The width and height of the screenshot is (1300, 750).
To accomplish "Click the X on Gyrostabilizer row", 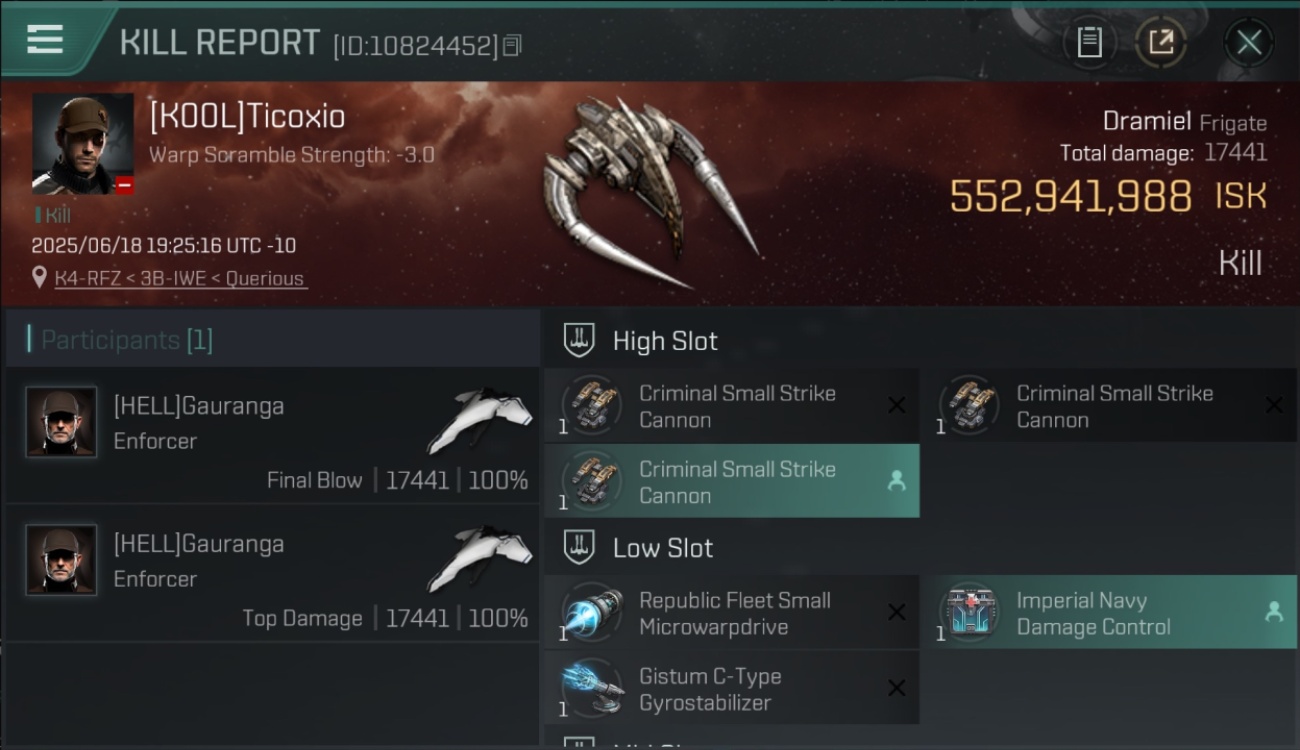I will 897,688.
